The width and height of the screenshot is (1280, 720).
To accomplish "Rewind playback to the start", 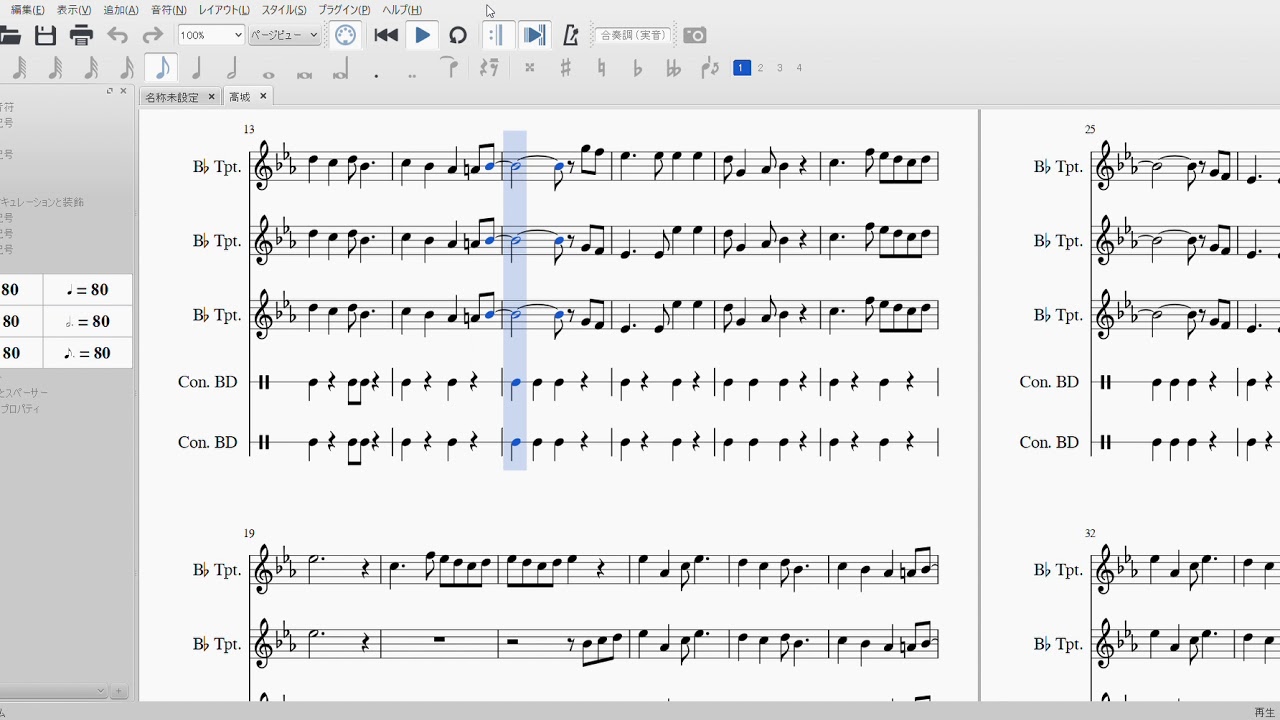I will [x=386, y=36].
